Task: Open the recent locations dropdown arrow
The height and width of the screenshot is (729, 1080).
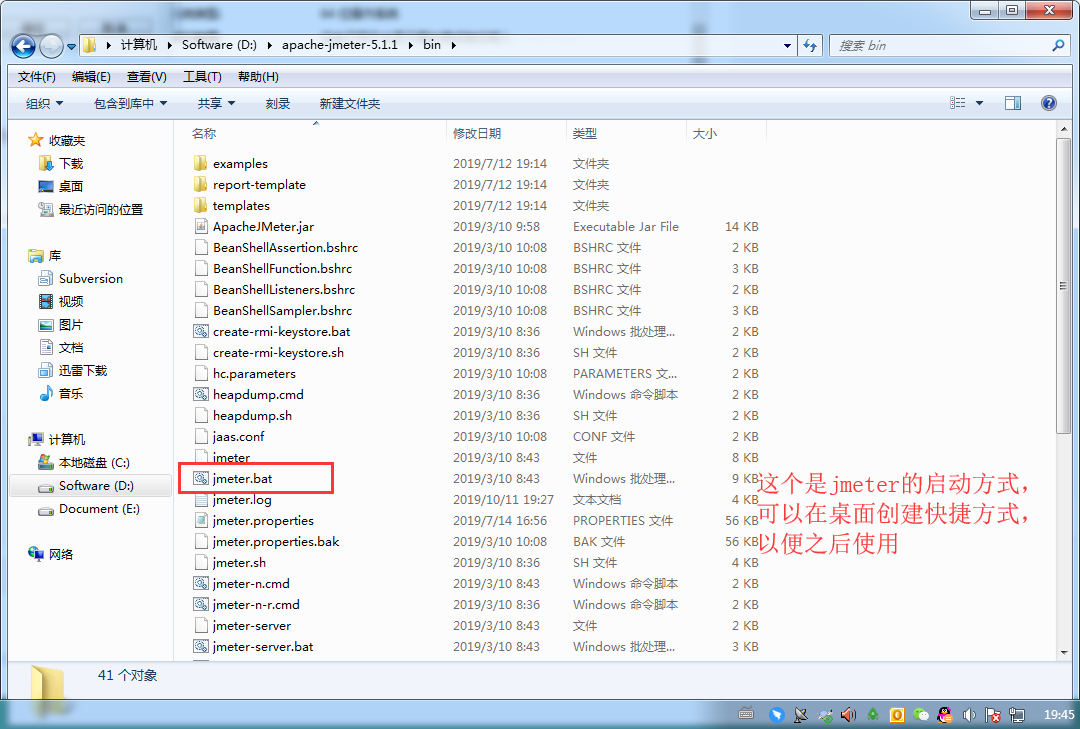Action: point(71,47)
